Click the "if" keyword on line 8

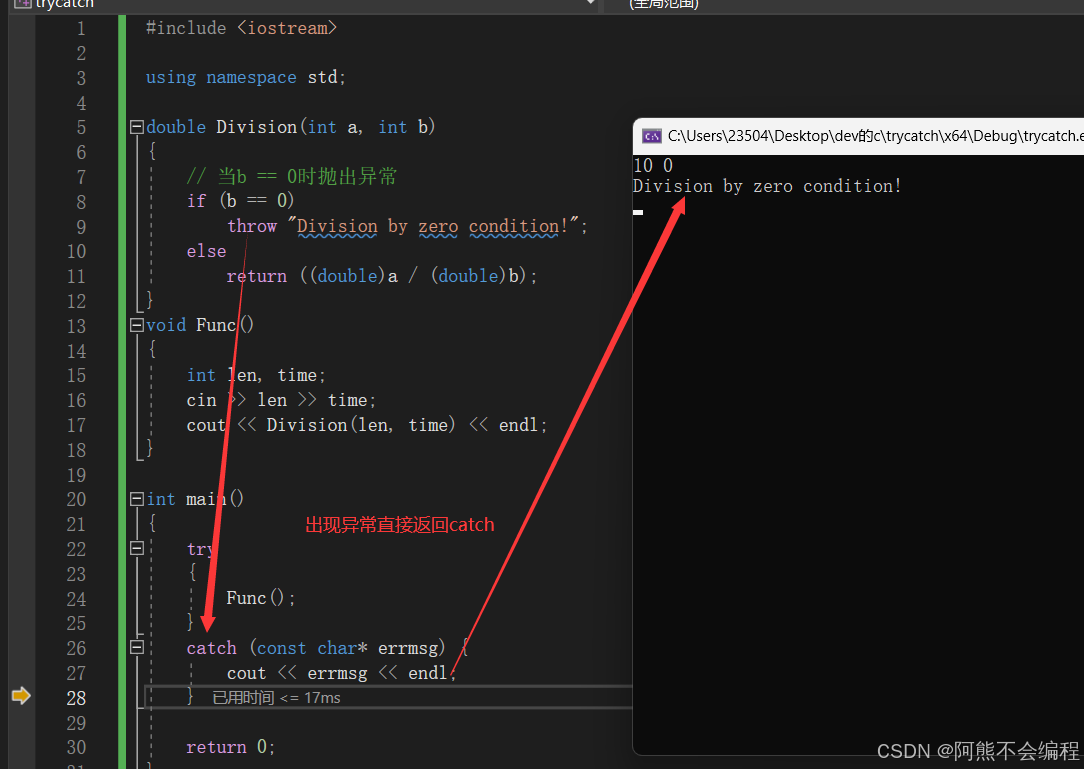(x=196, y=201)
